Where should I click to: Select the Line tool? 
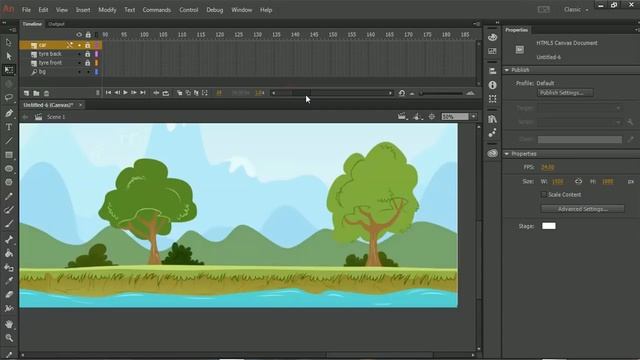(x=9, y=141)
